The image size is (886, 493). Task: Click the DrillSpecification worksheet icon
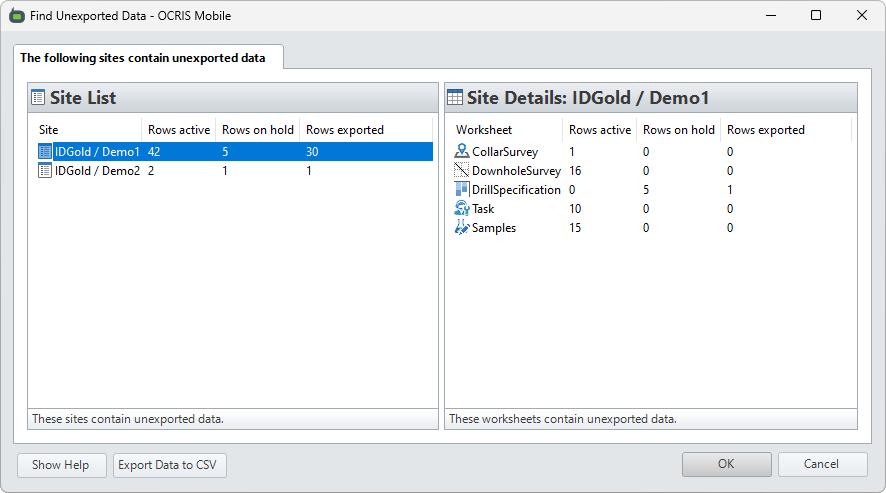tap(462, 189)
